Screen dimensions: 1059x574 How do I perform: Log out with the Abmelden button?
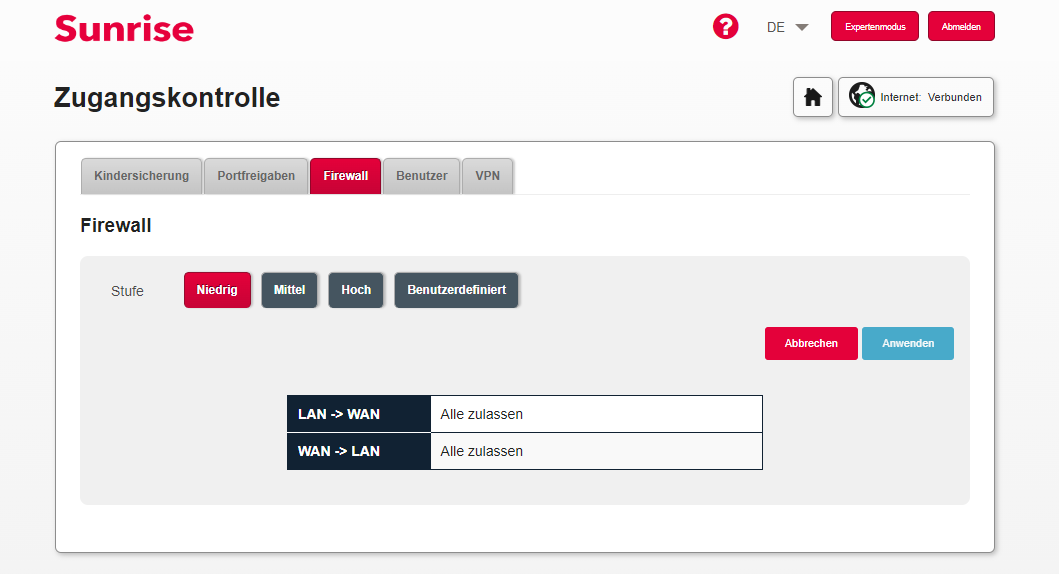tap(961, 27)
